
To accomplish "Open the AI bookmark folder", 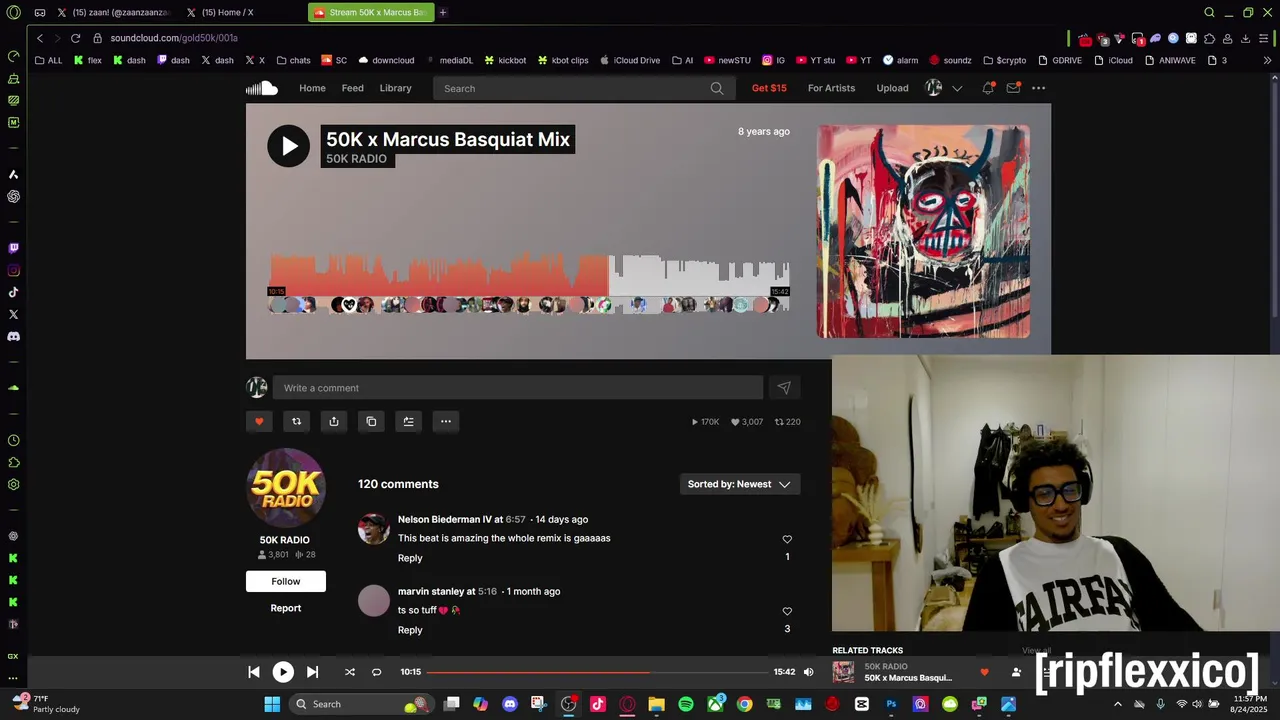I will (x=683, y=60).
